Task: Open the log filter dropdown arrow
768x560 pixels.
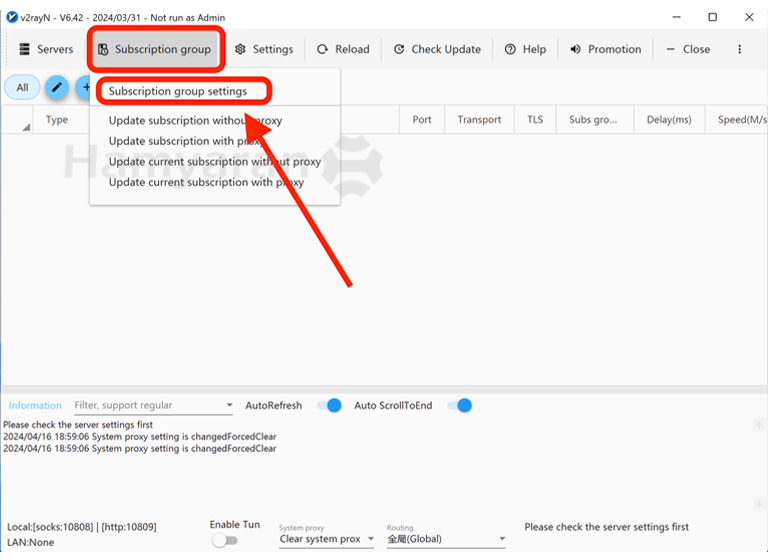Action: 228,406
